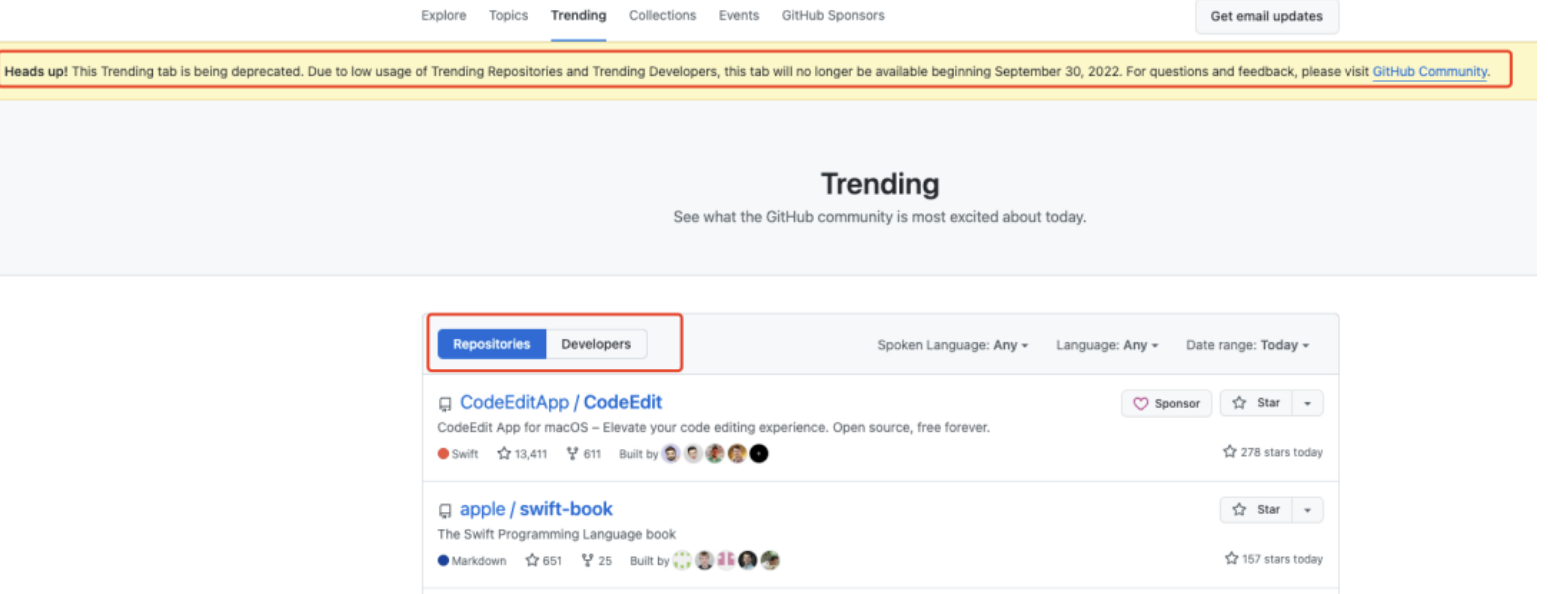Click Sponsor button for CodeEdit

click(1166, 403)
